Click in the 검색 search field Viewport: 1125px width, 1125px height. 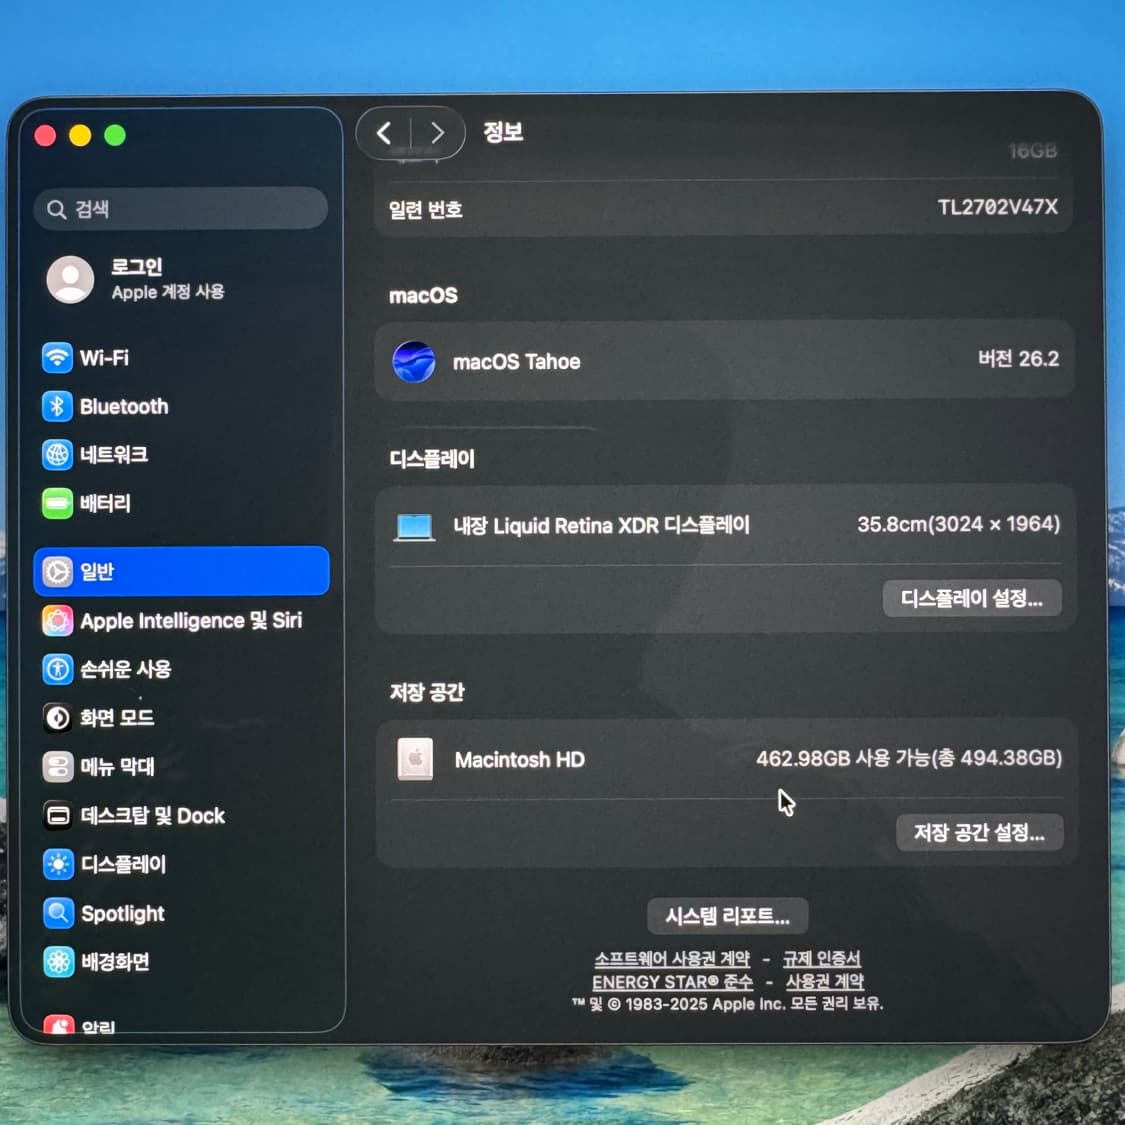tap(181, 209)
